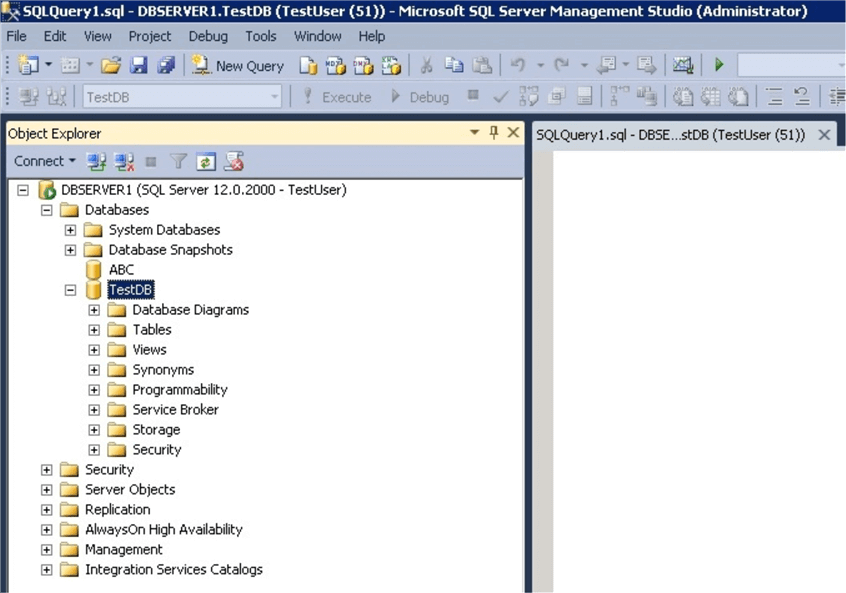
Task: Click the Save All icon
Action: (166, 65)
